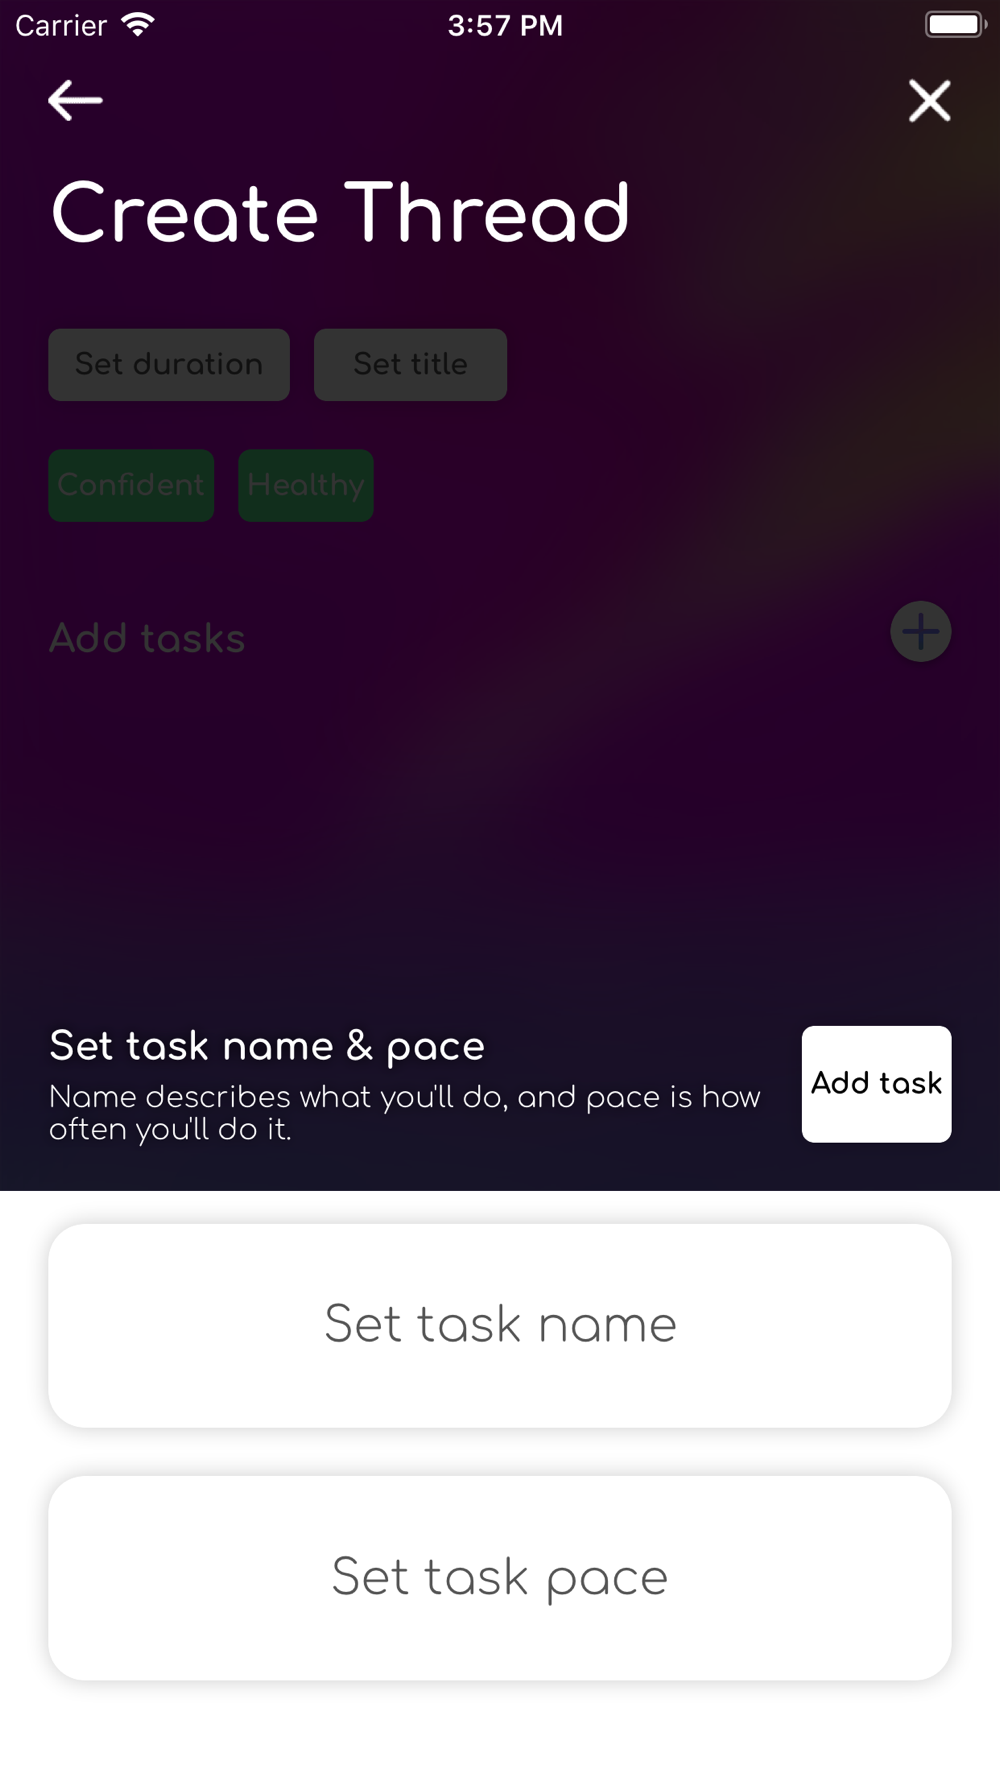Tap the Wi-Fi status icon
The width and height of the screenshot is (1000, 1778).
pos(138,25)
